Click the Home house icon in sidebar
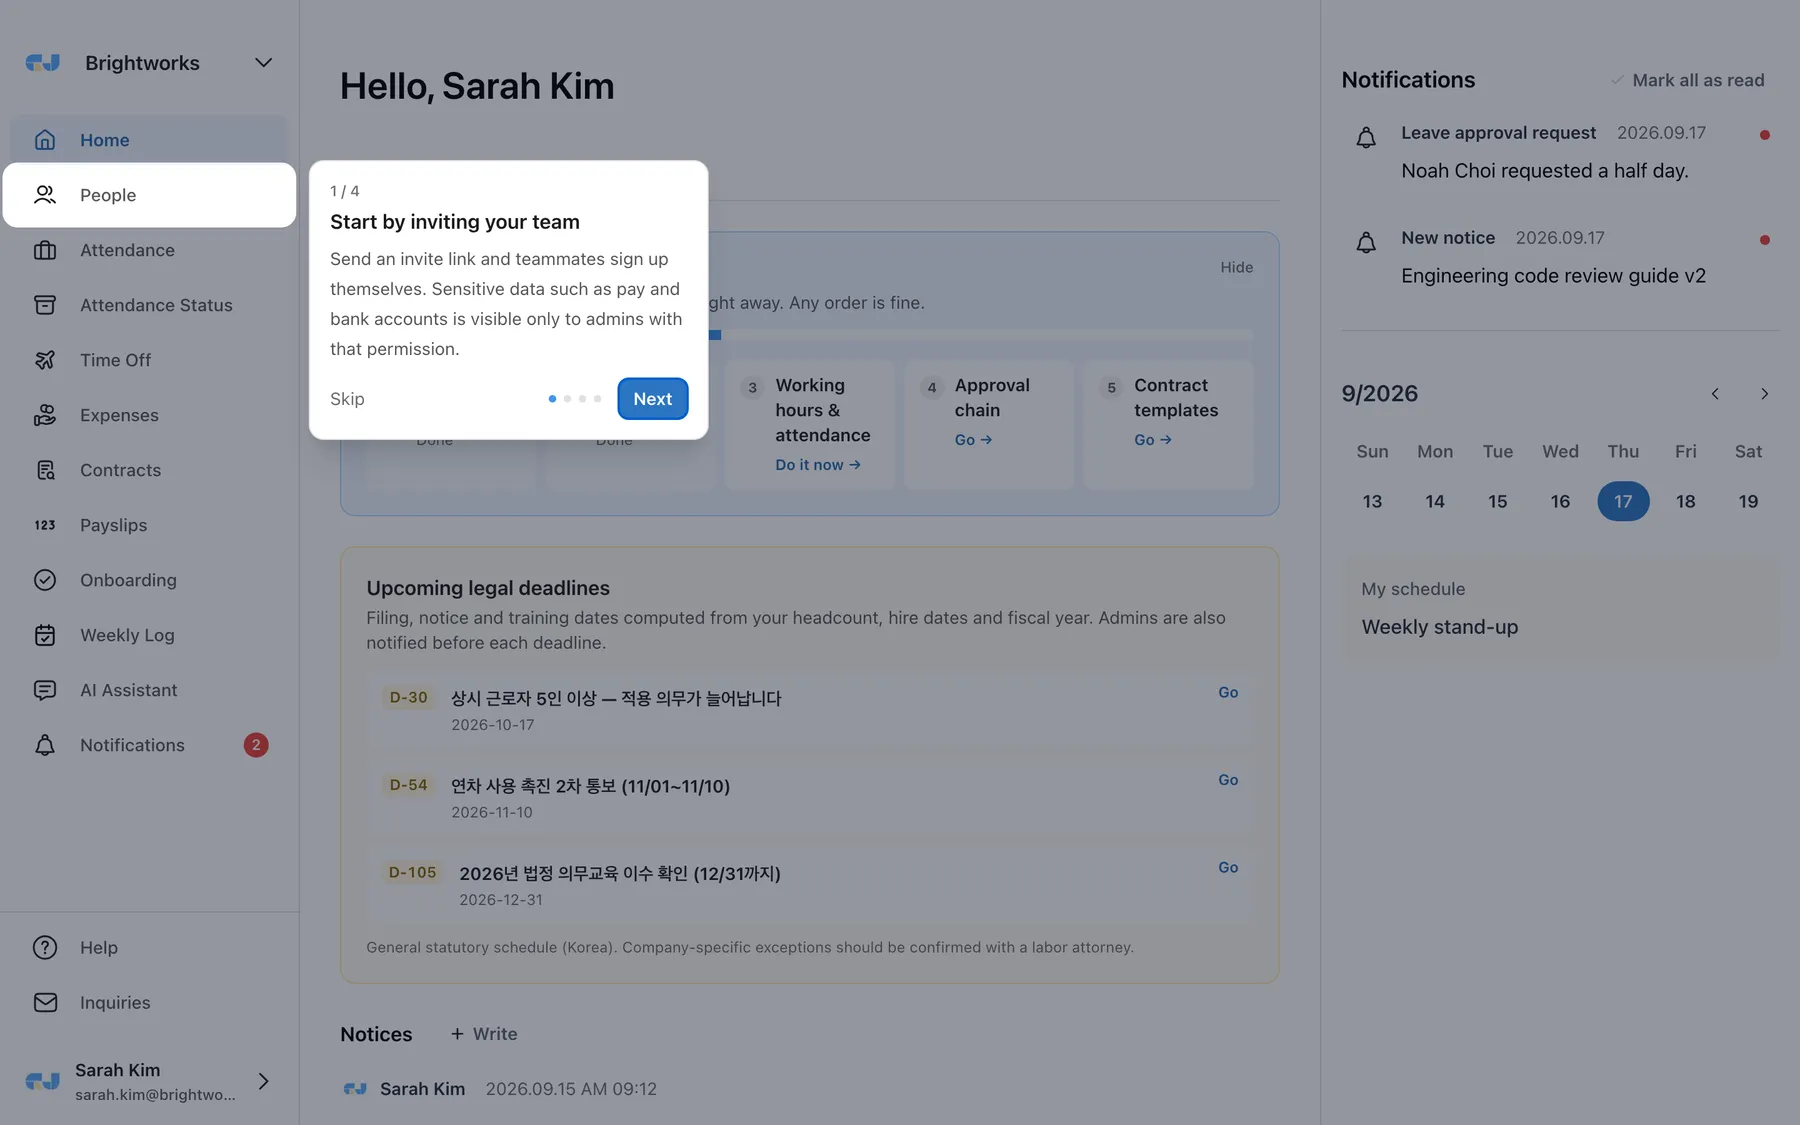The image size is (1800, 1125). point(45,140)
